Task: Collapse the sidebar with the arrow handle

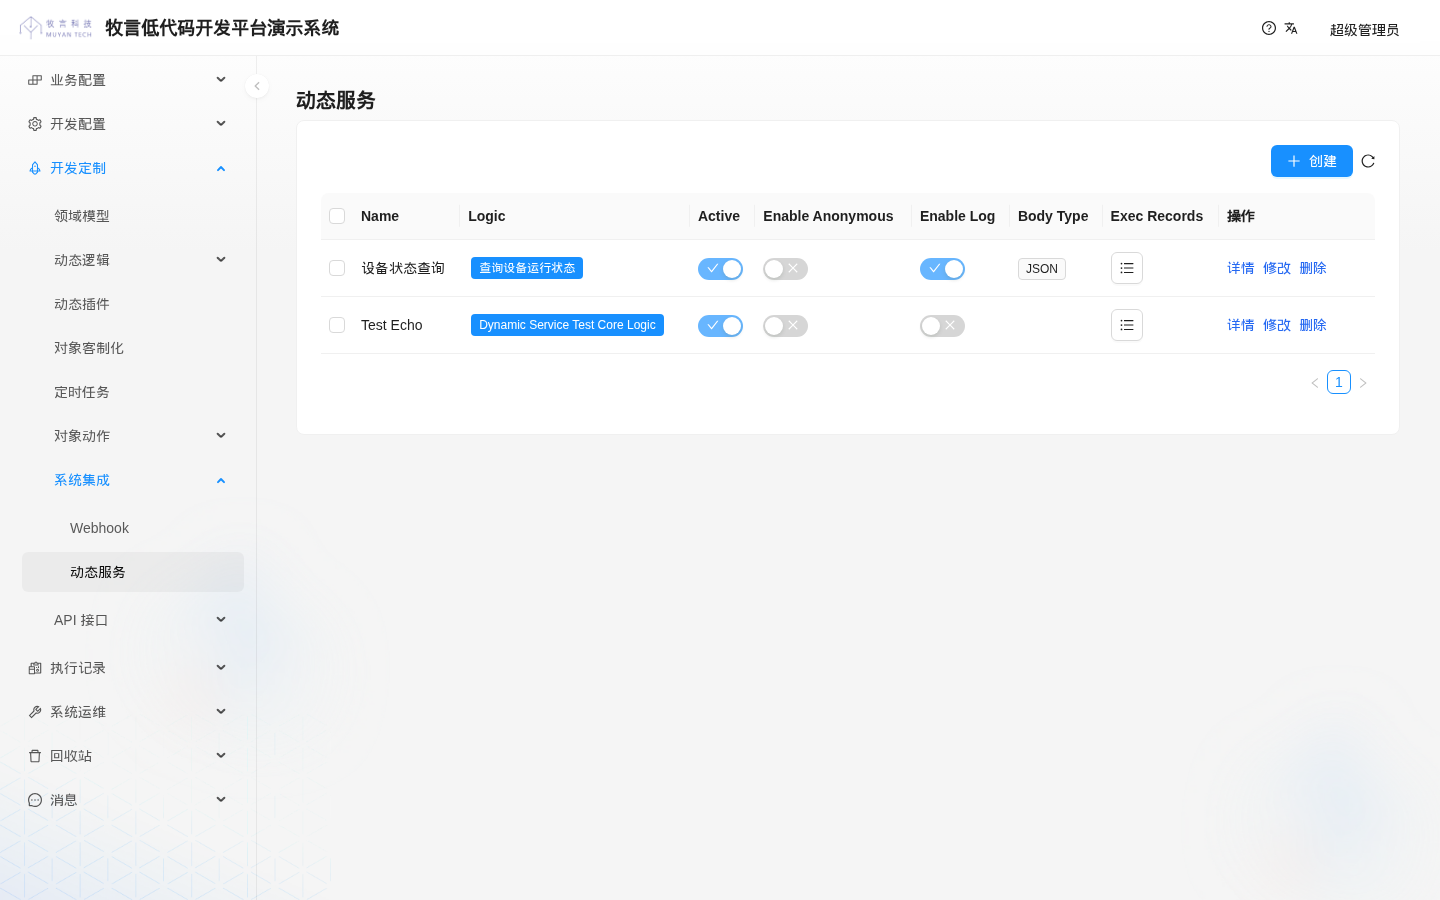Action: point(257,86)
